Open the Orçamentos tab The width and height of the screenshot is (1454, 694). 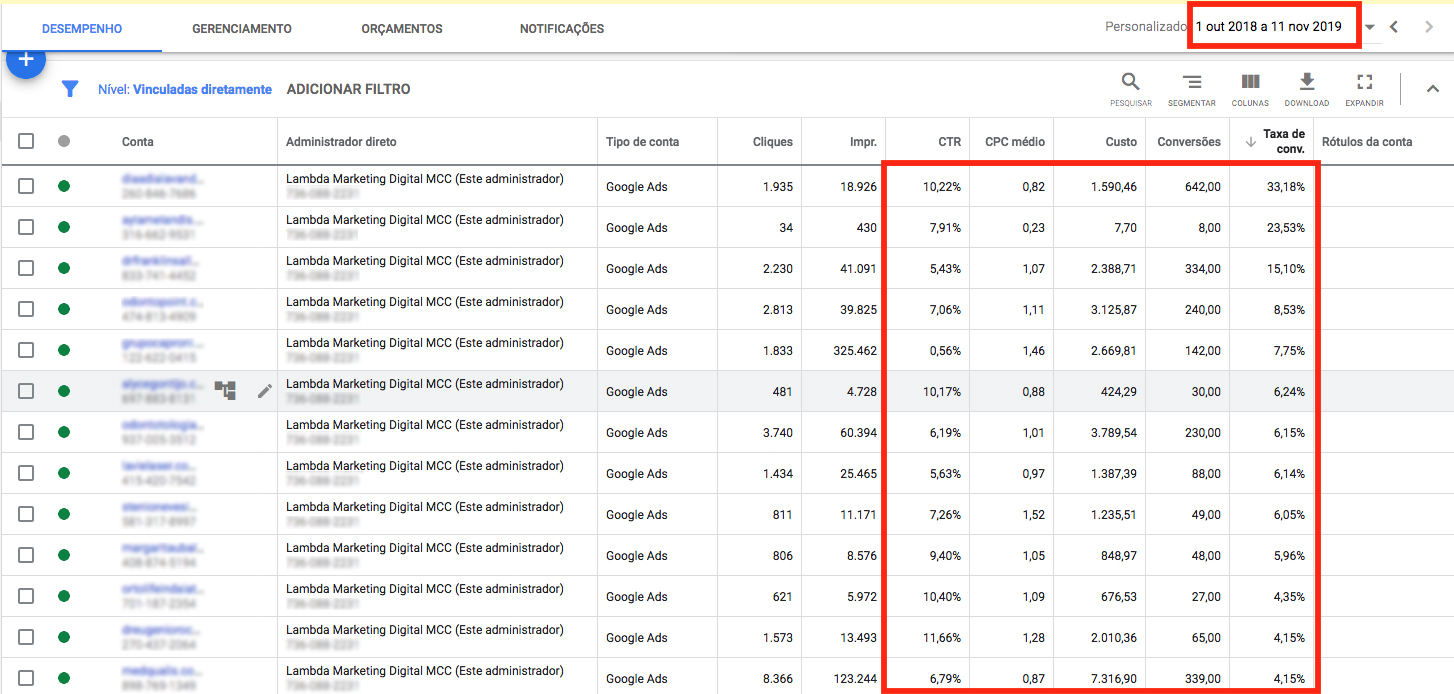click(x=402, y=29)
